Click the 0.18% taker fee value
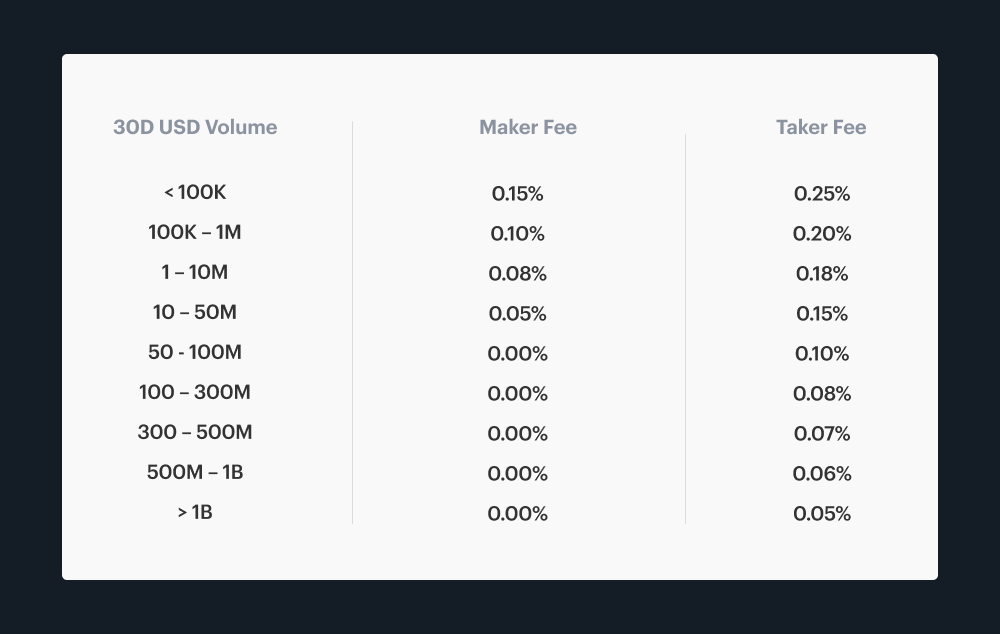Image resolution: width=1000 pixels, height=634 pixels. (x=822, y=274)
